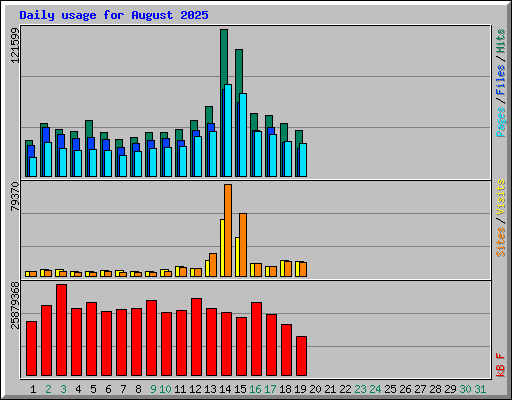Click the 121599 axis value
Viewport: 512px width, 400px height.
(x=15, y=45)
